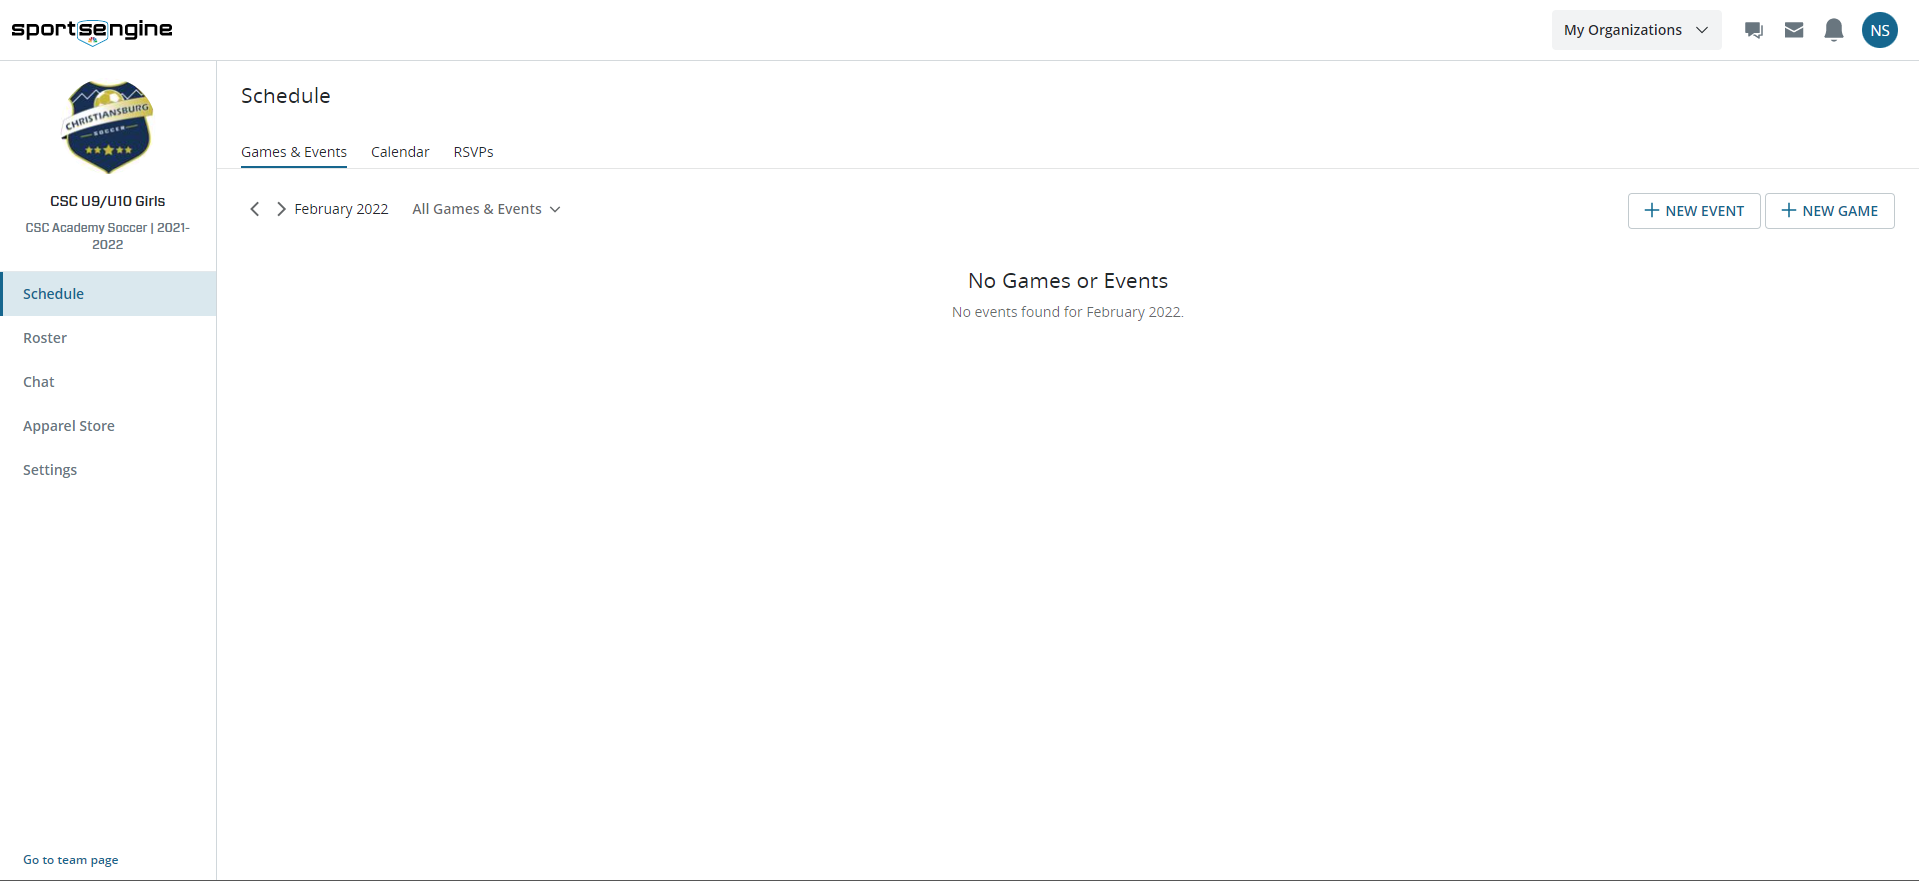Click the SportsEngine logo
Image resolution: width=1919 pixels, height=881 pixels.
pos(92,30)
